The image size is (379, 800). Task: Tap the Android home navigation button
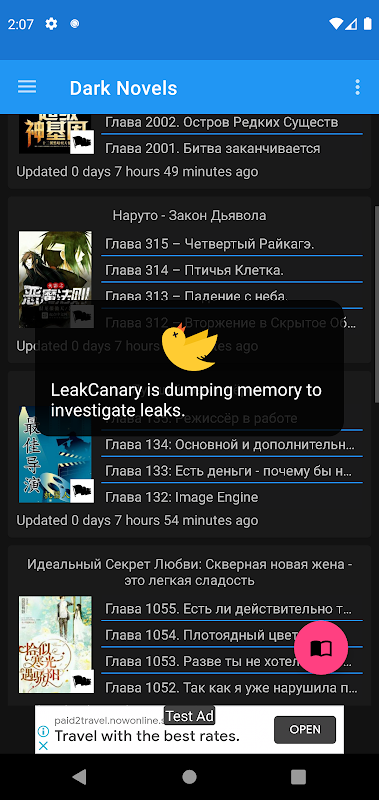189,777
